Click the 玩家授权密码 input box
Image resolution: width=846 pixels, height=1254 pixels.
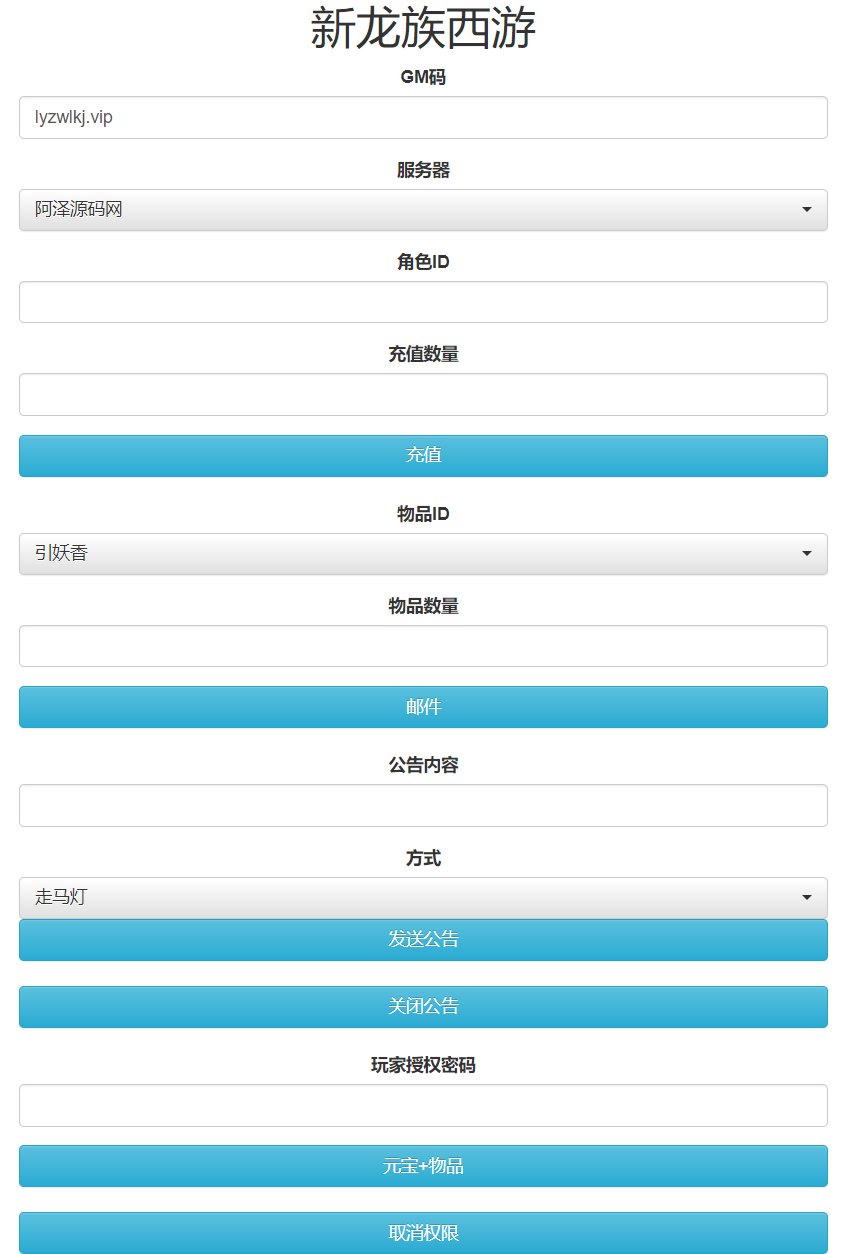tap(423, 1106)
